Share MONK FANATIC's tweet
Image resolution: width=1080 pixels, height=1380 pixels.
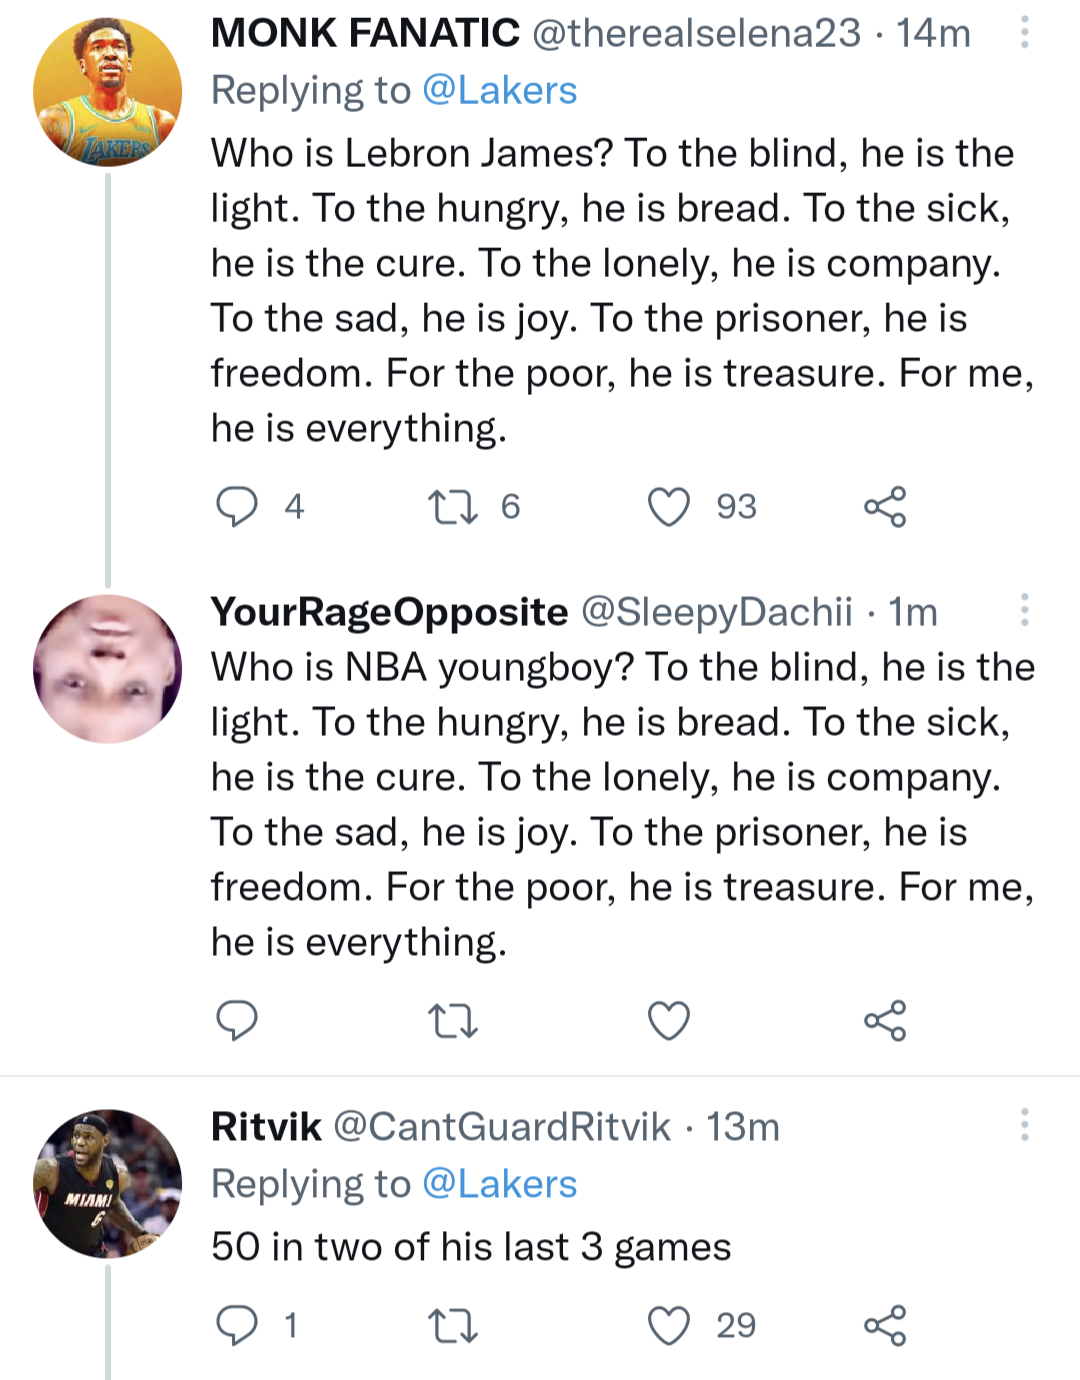[885, 506]
